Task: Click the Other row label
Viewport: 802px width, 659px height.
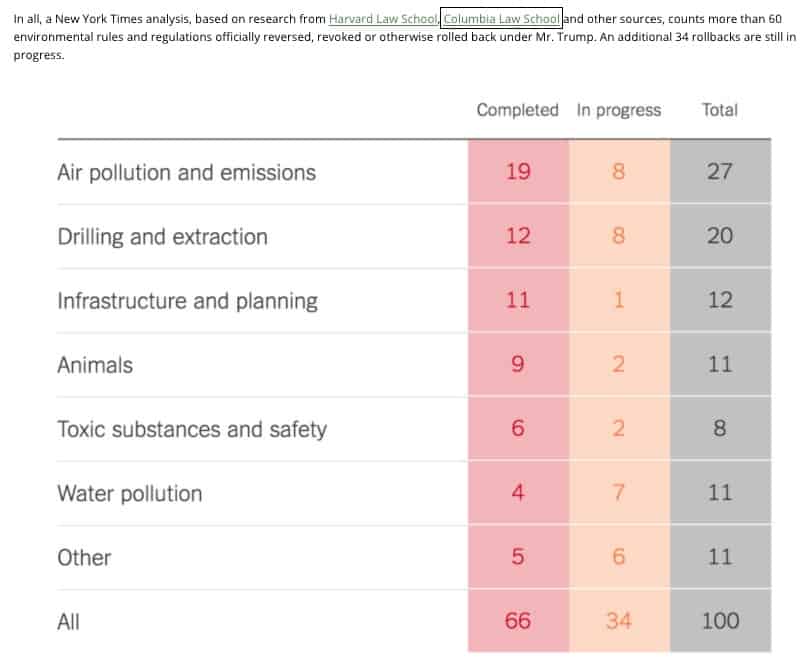Action: click(84, 557)
